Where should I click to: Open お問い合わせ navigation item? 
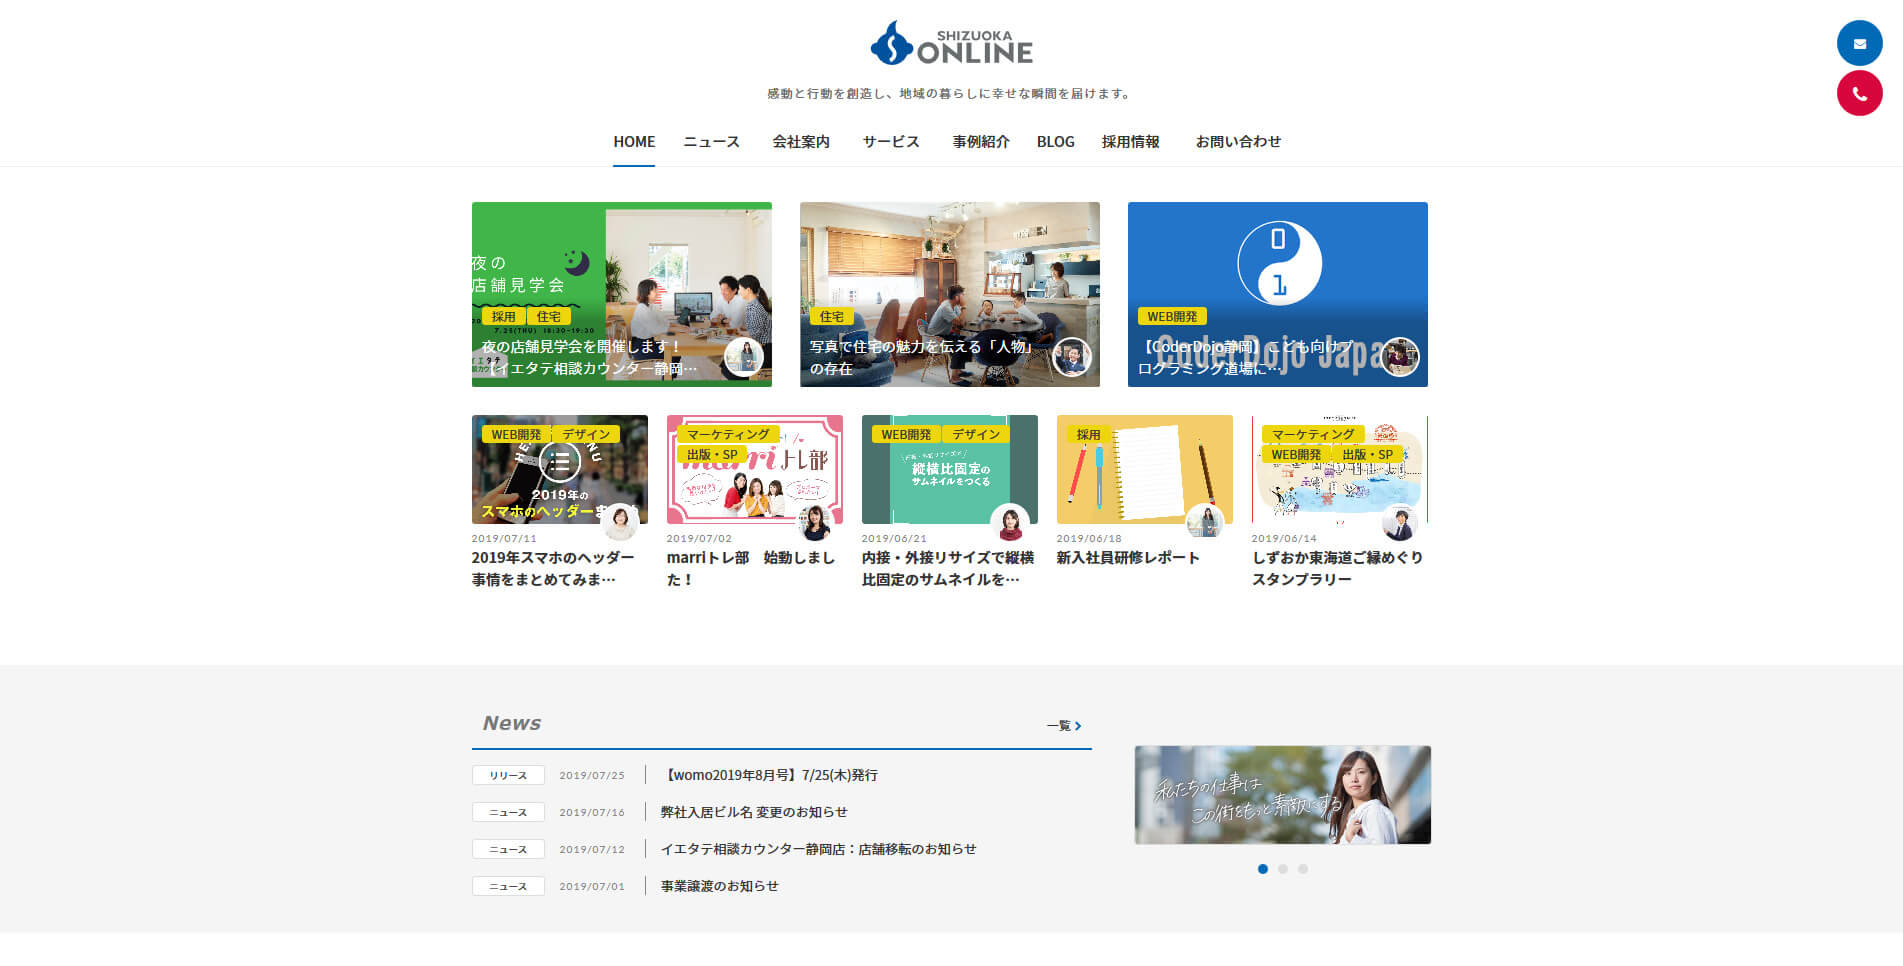1238,142
